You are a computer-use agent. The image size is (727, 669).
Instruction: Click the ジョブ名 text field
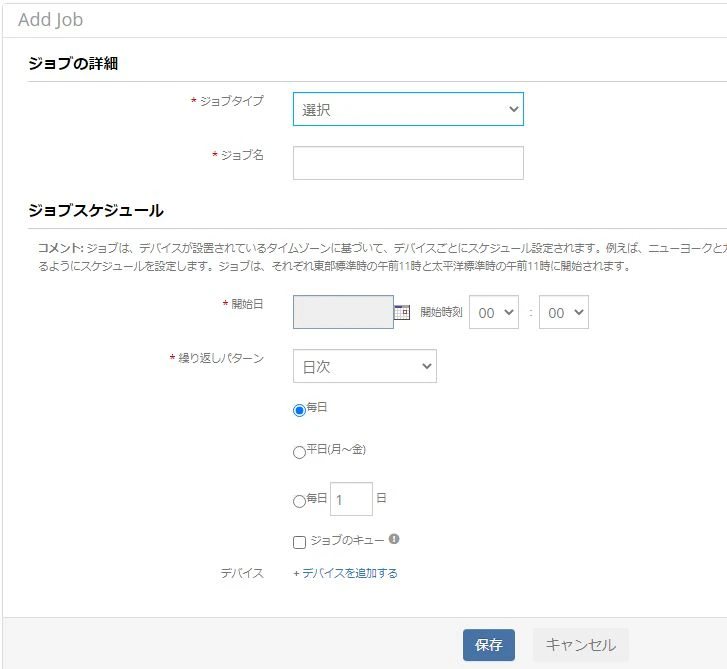[x=408, y=163]
